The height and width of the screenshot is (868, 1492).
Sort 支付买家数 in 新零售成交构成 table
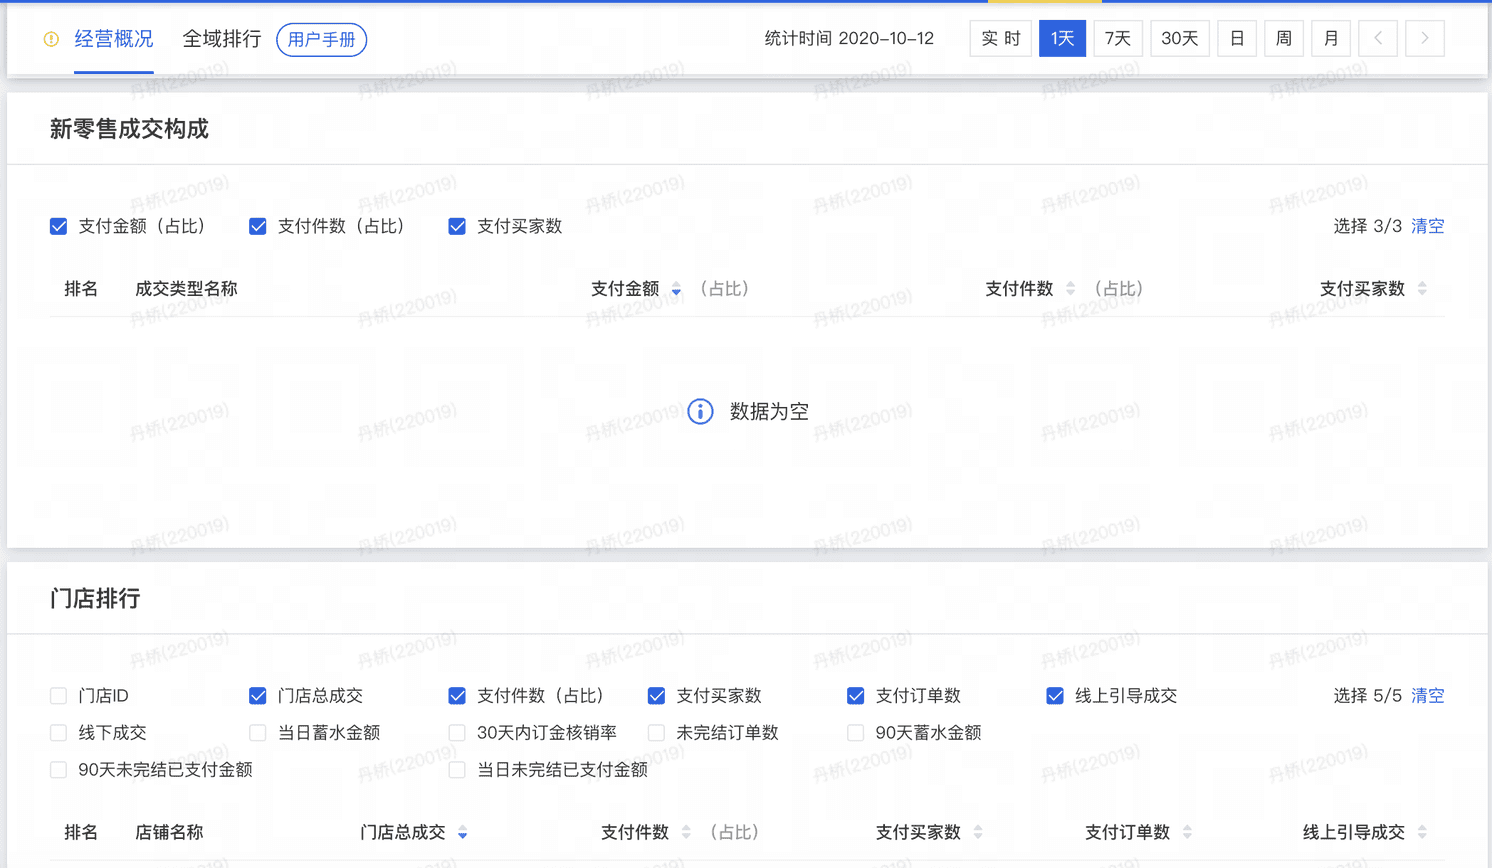click(1422, 289)
